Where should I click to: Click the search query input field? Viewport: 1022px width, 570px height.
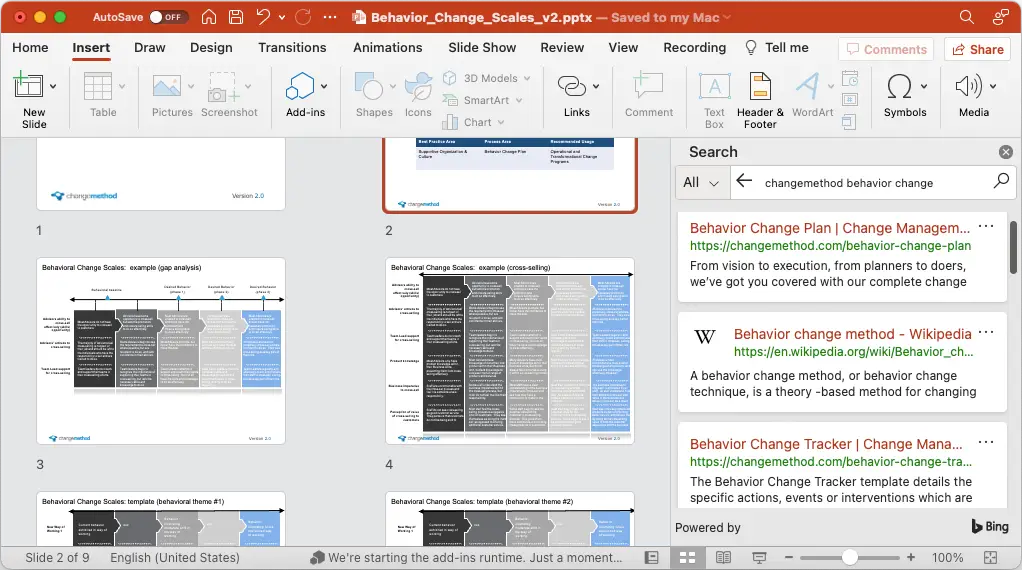coord(873,183)
